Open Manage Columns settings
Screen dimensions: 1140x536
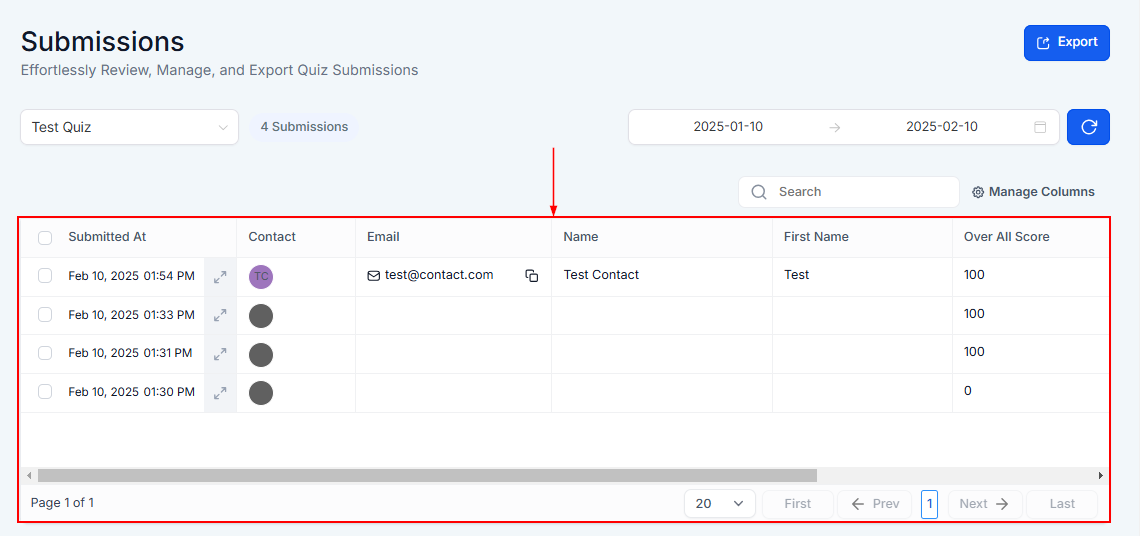(1033, 192)
